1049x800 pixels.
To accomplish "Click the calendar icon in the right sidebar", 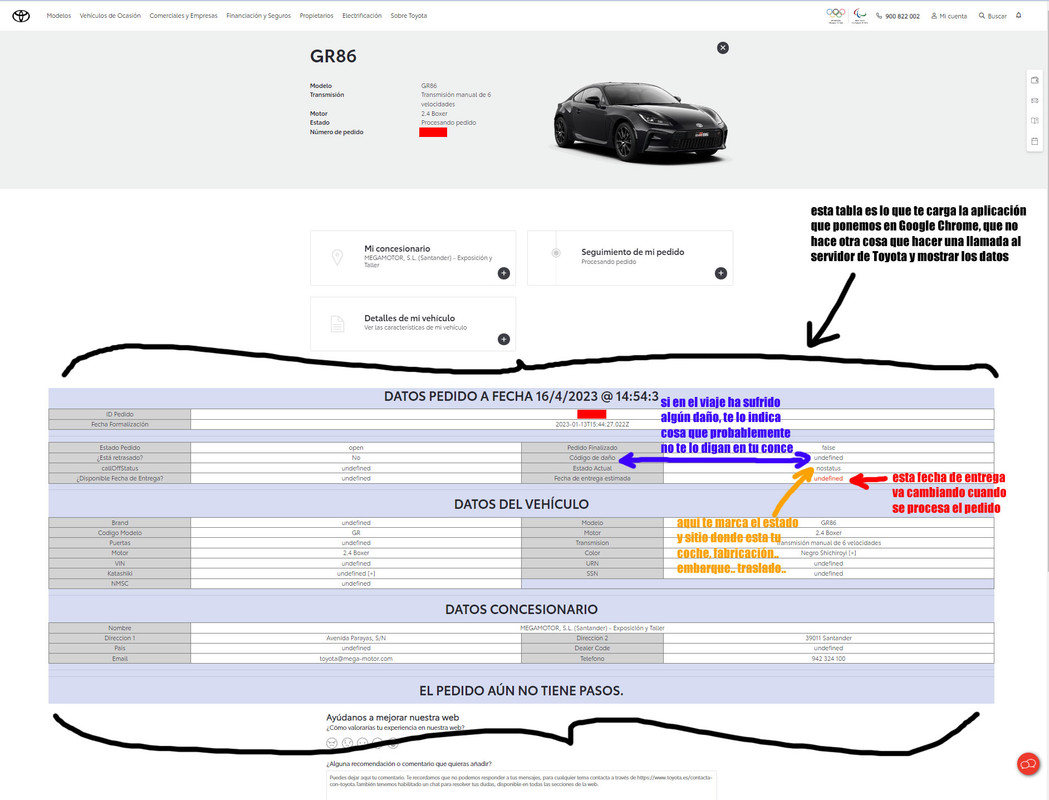I will tap(1034, 141).
